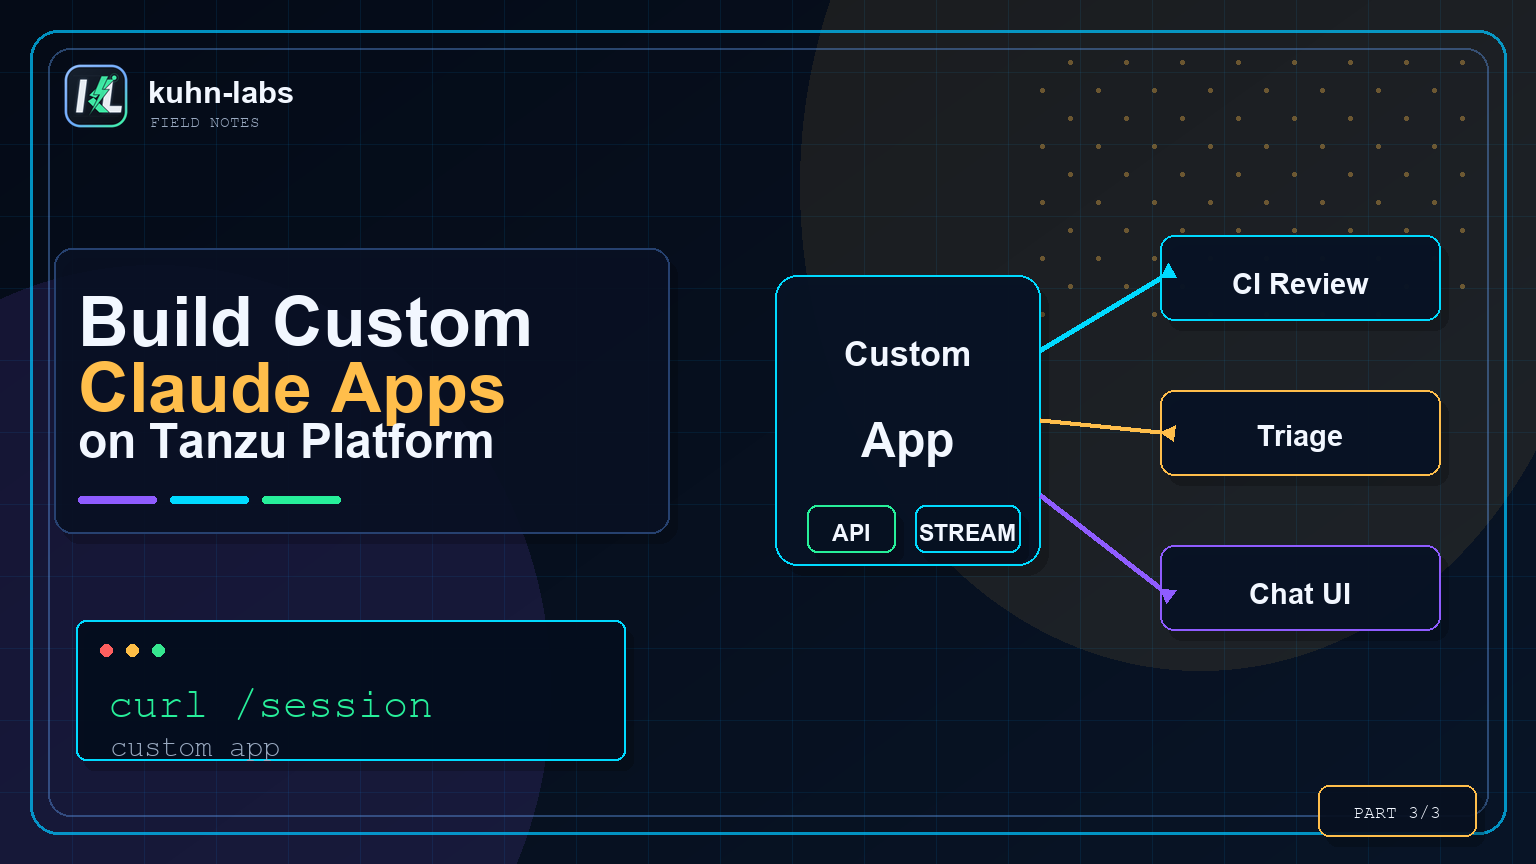The width and height of the screenshot is (1536, 864).
Task: Click the large 'App' label in center box
Action: pos(907,441)
